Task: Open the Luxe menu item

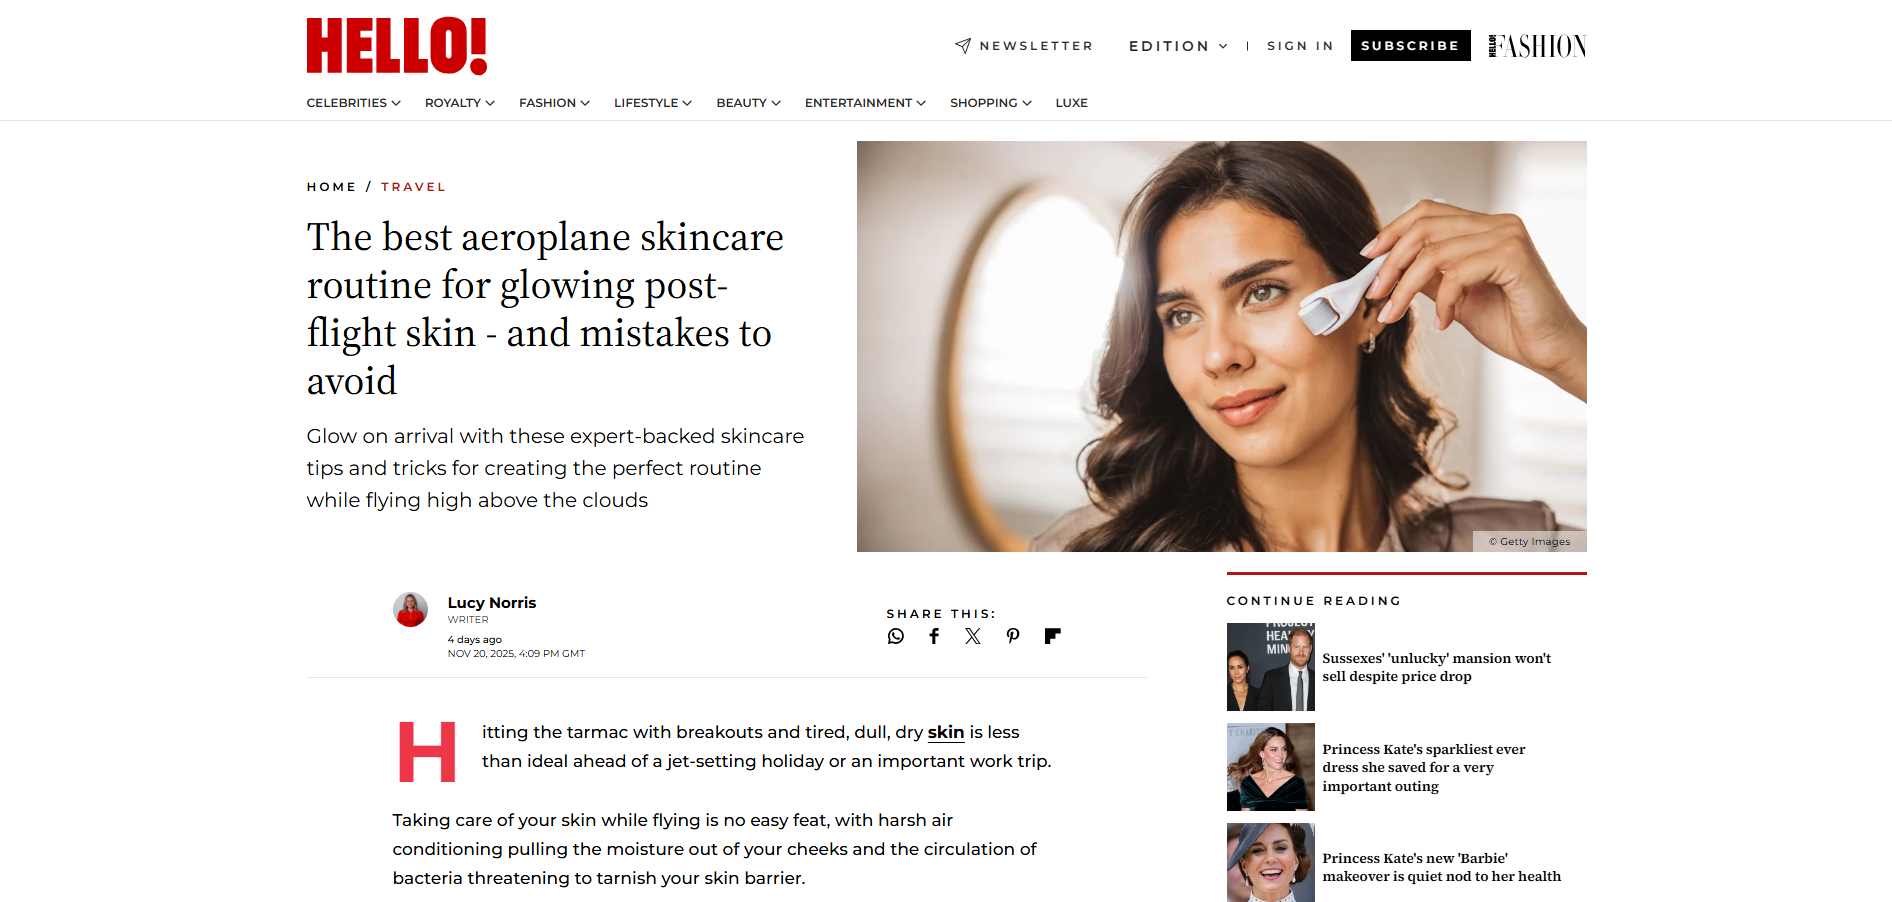Action: coord(1071,103)
